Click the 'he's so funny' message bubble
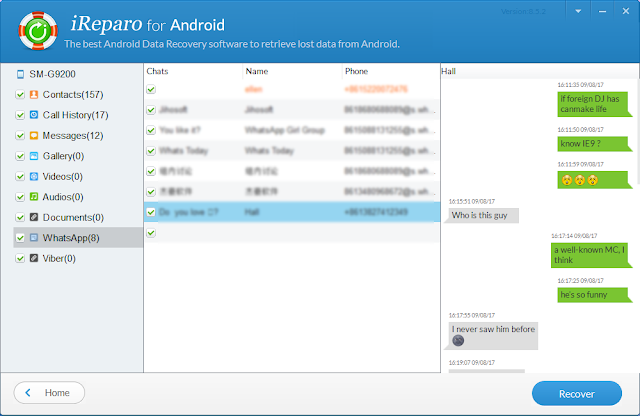Image resolution: width=640 pixels, height=416 pixels. 594,295
